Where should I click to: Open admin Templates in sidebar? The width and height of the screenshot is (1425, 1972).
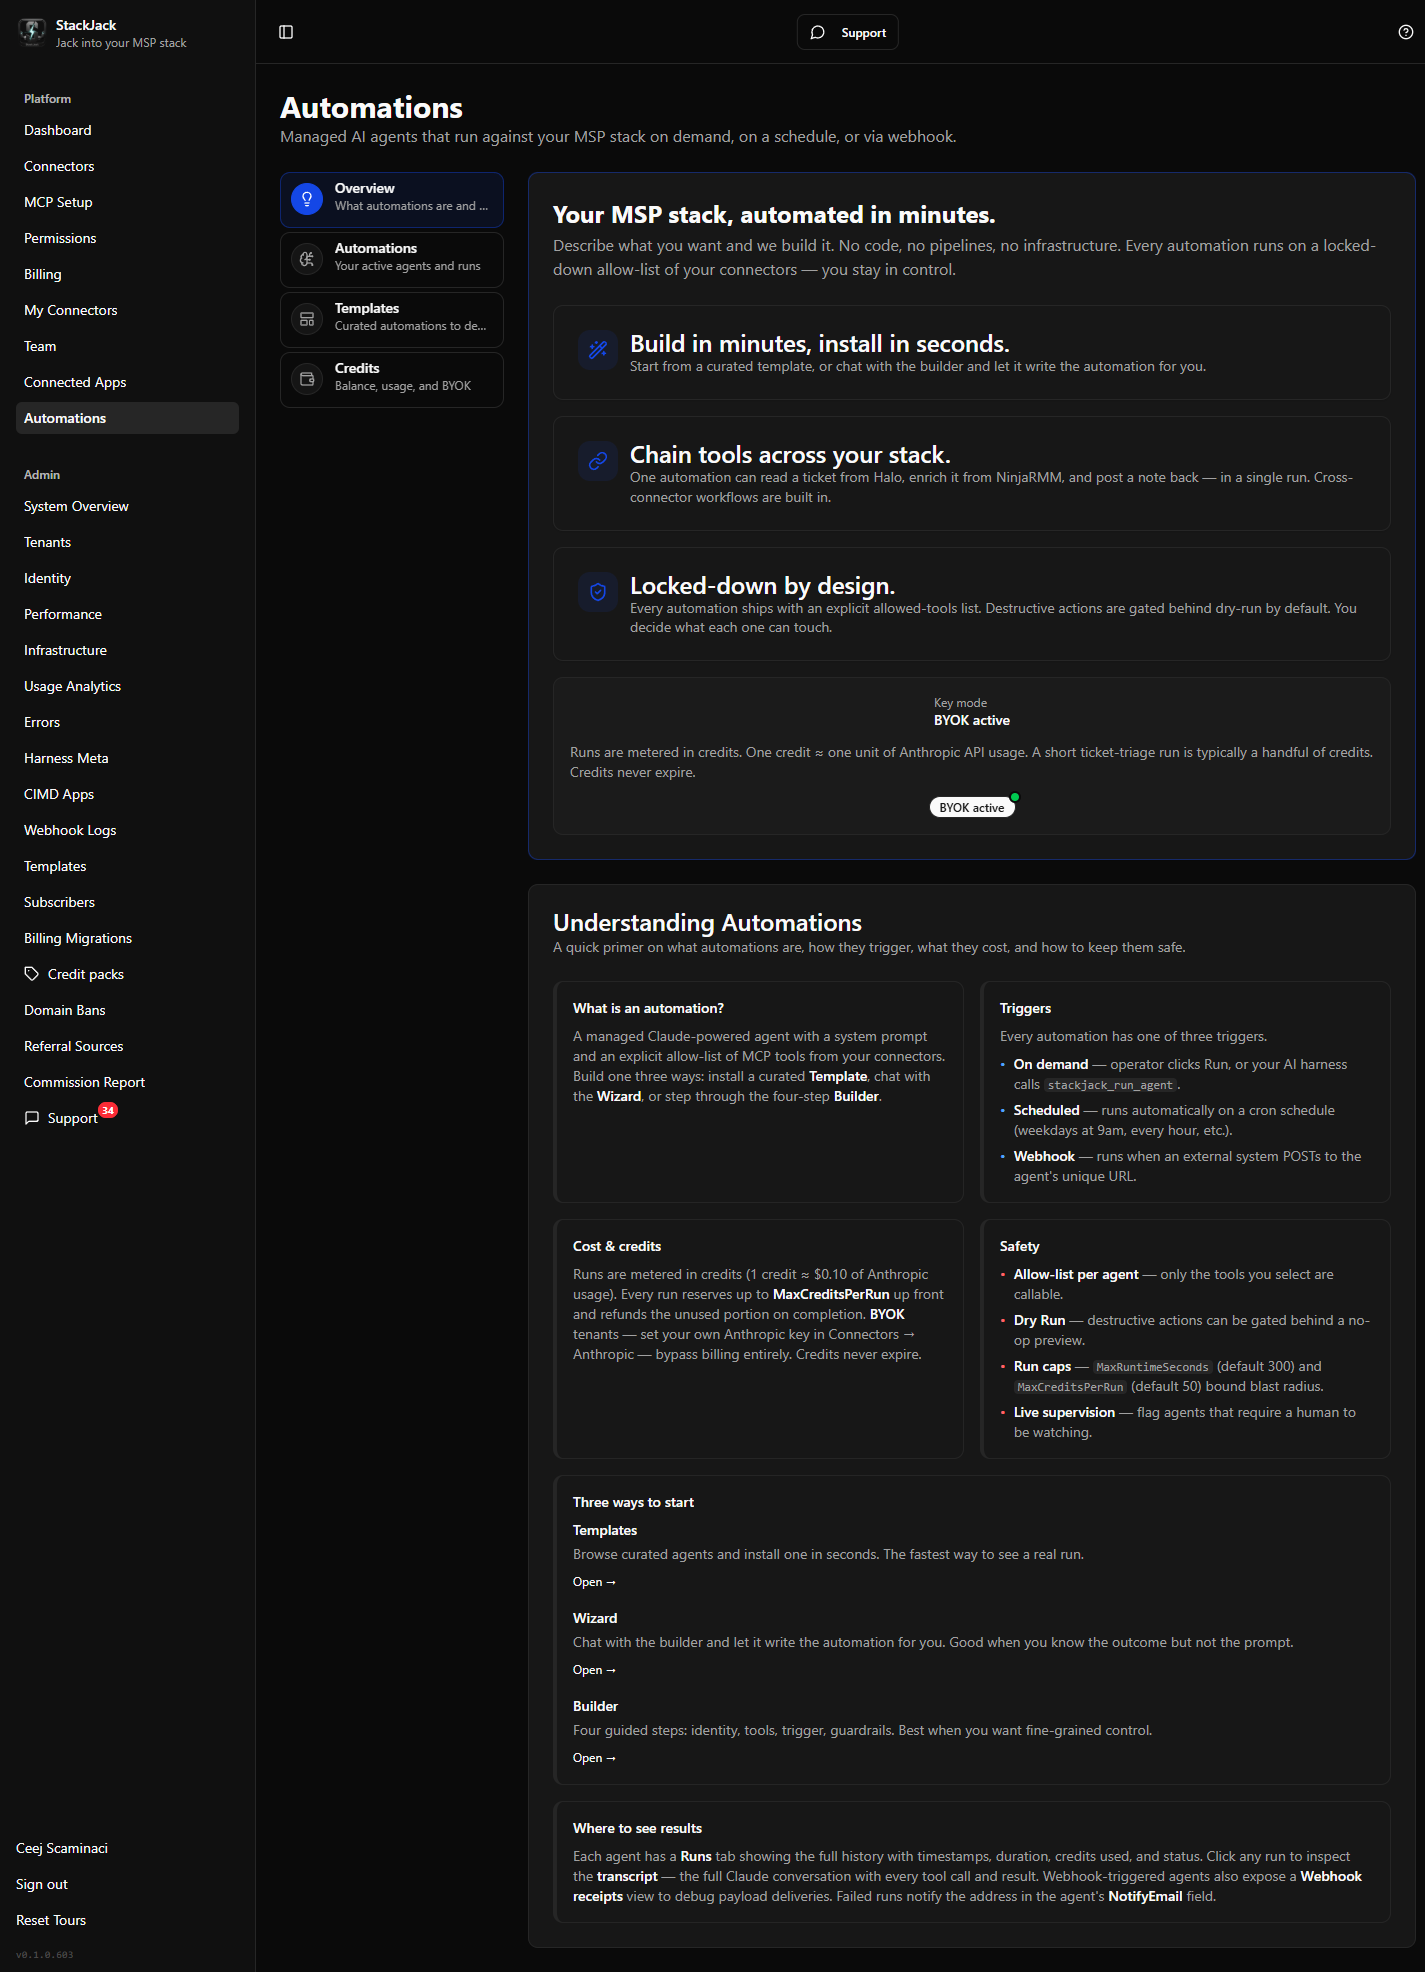(127, 866)
